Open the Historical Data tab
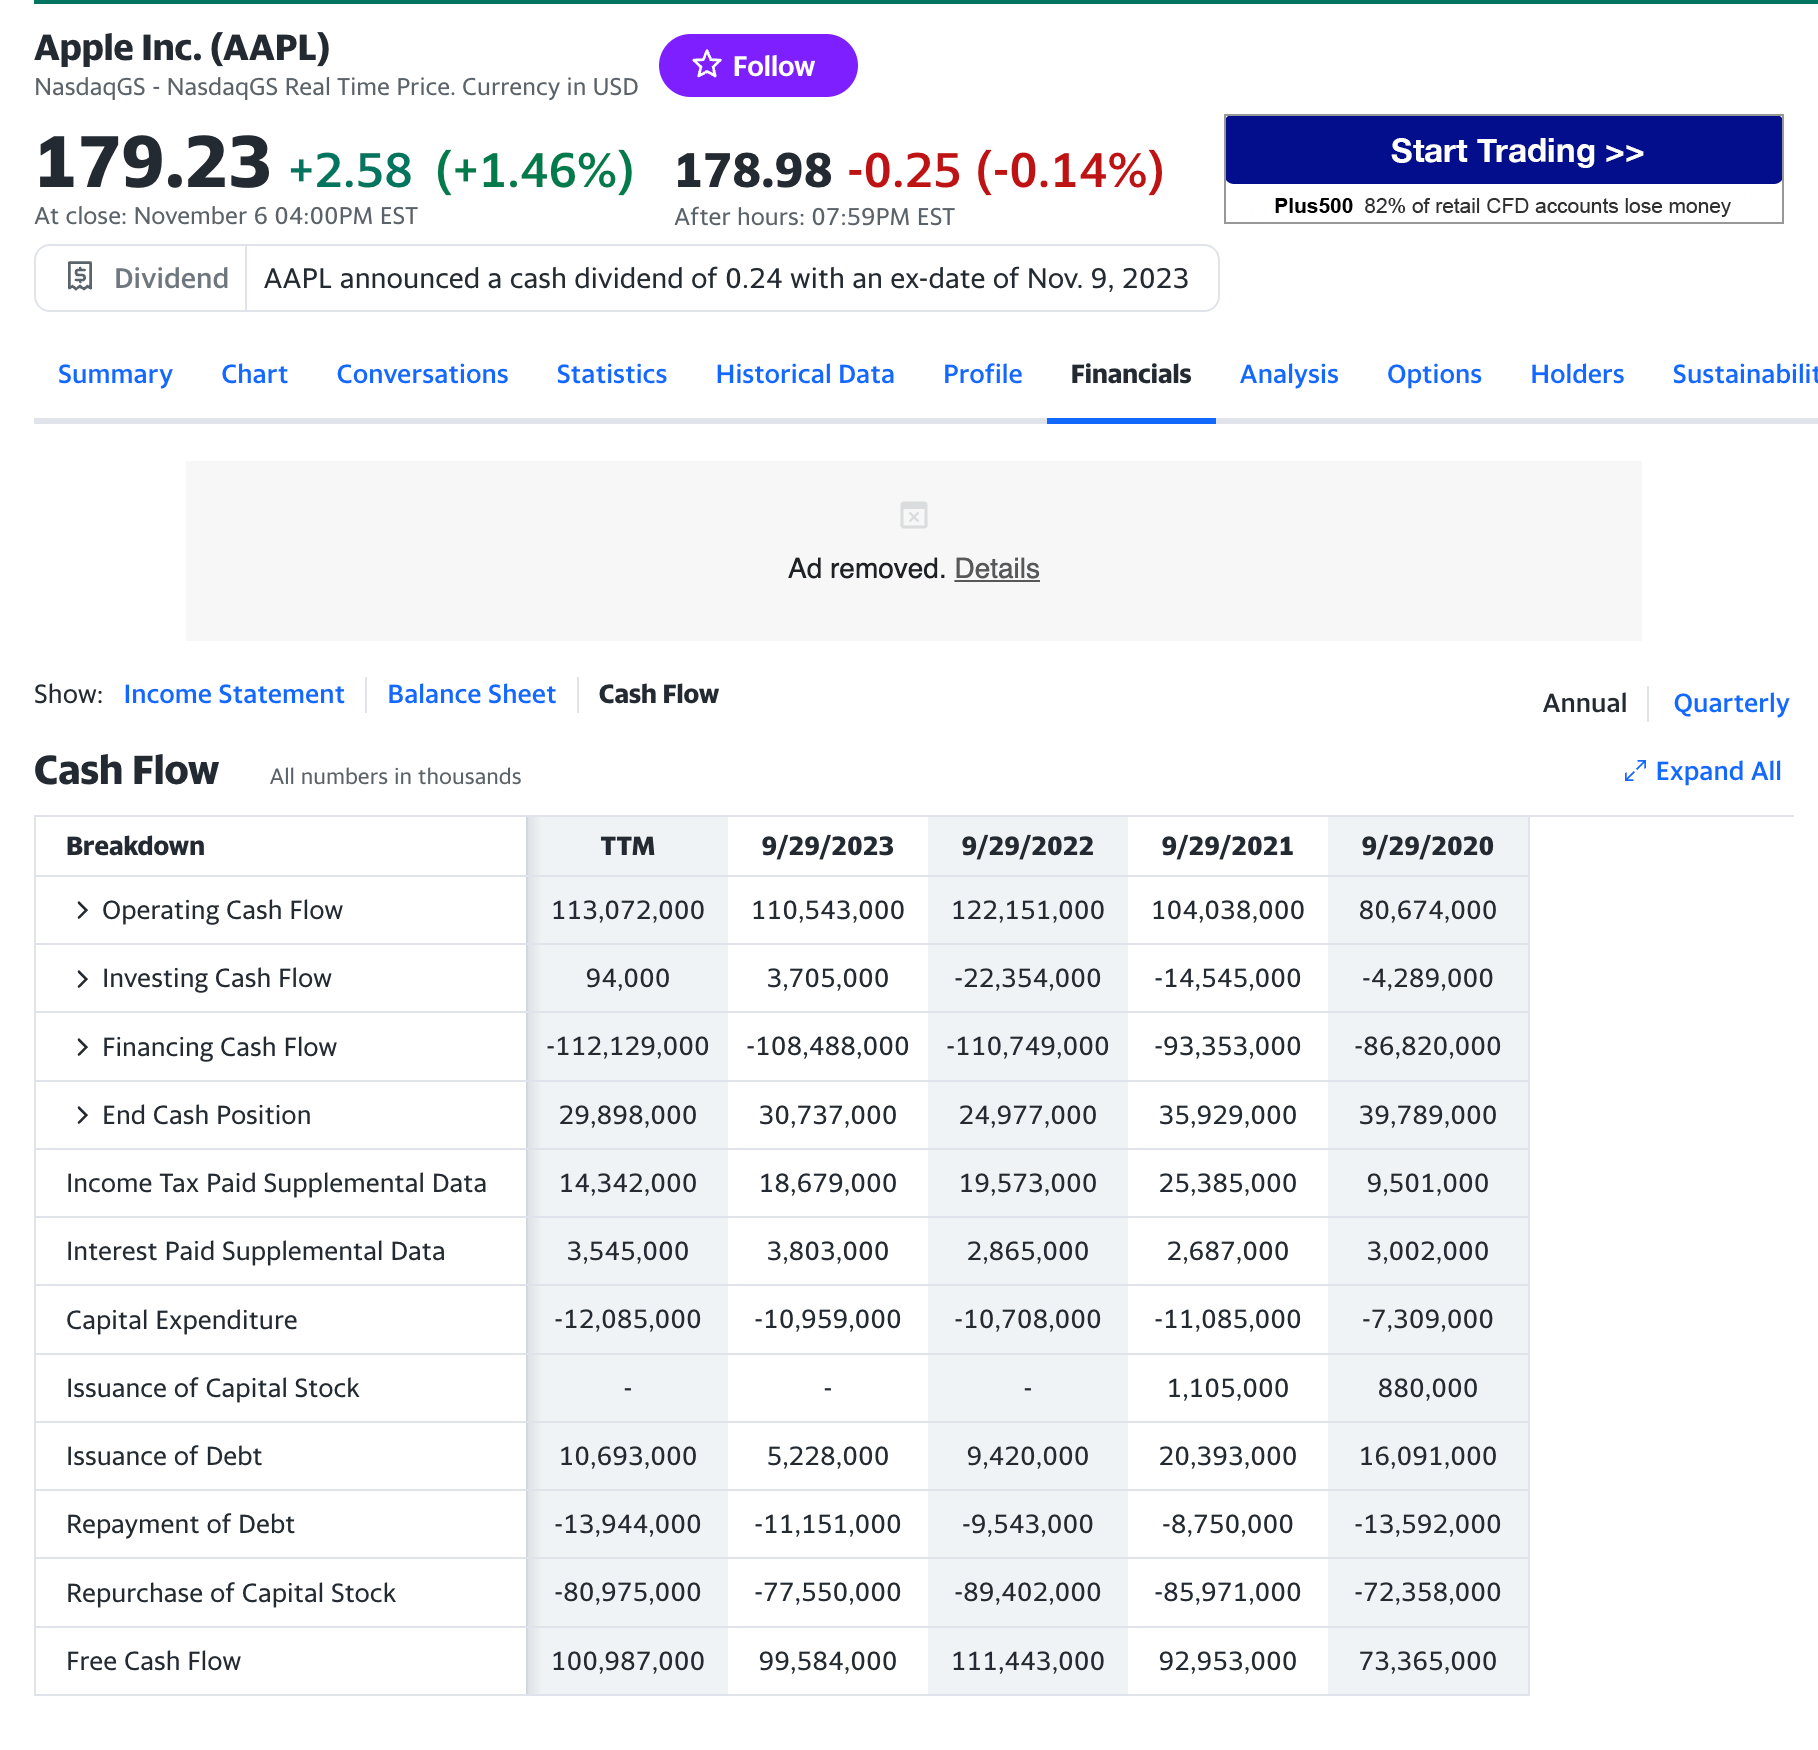The width and height of the screenshot is (1818, 1750). [804, 374]
